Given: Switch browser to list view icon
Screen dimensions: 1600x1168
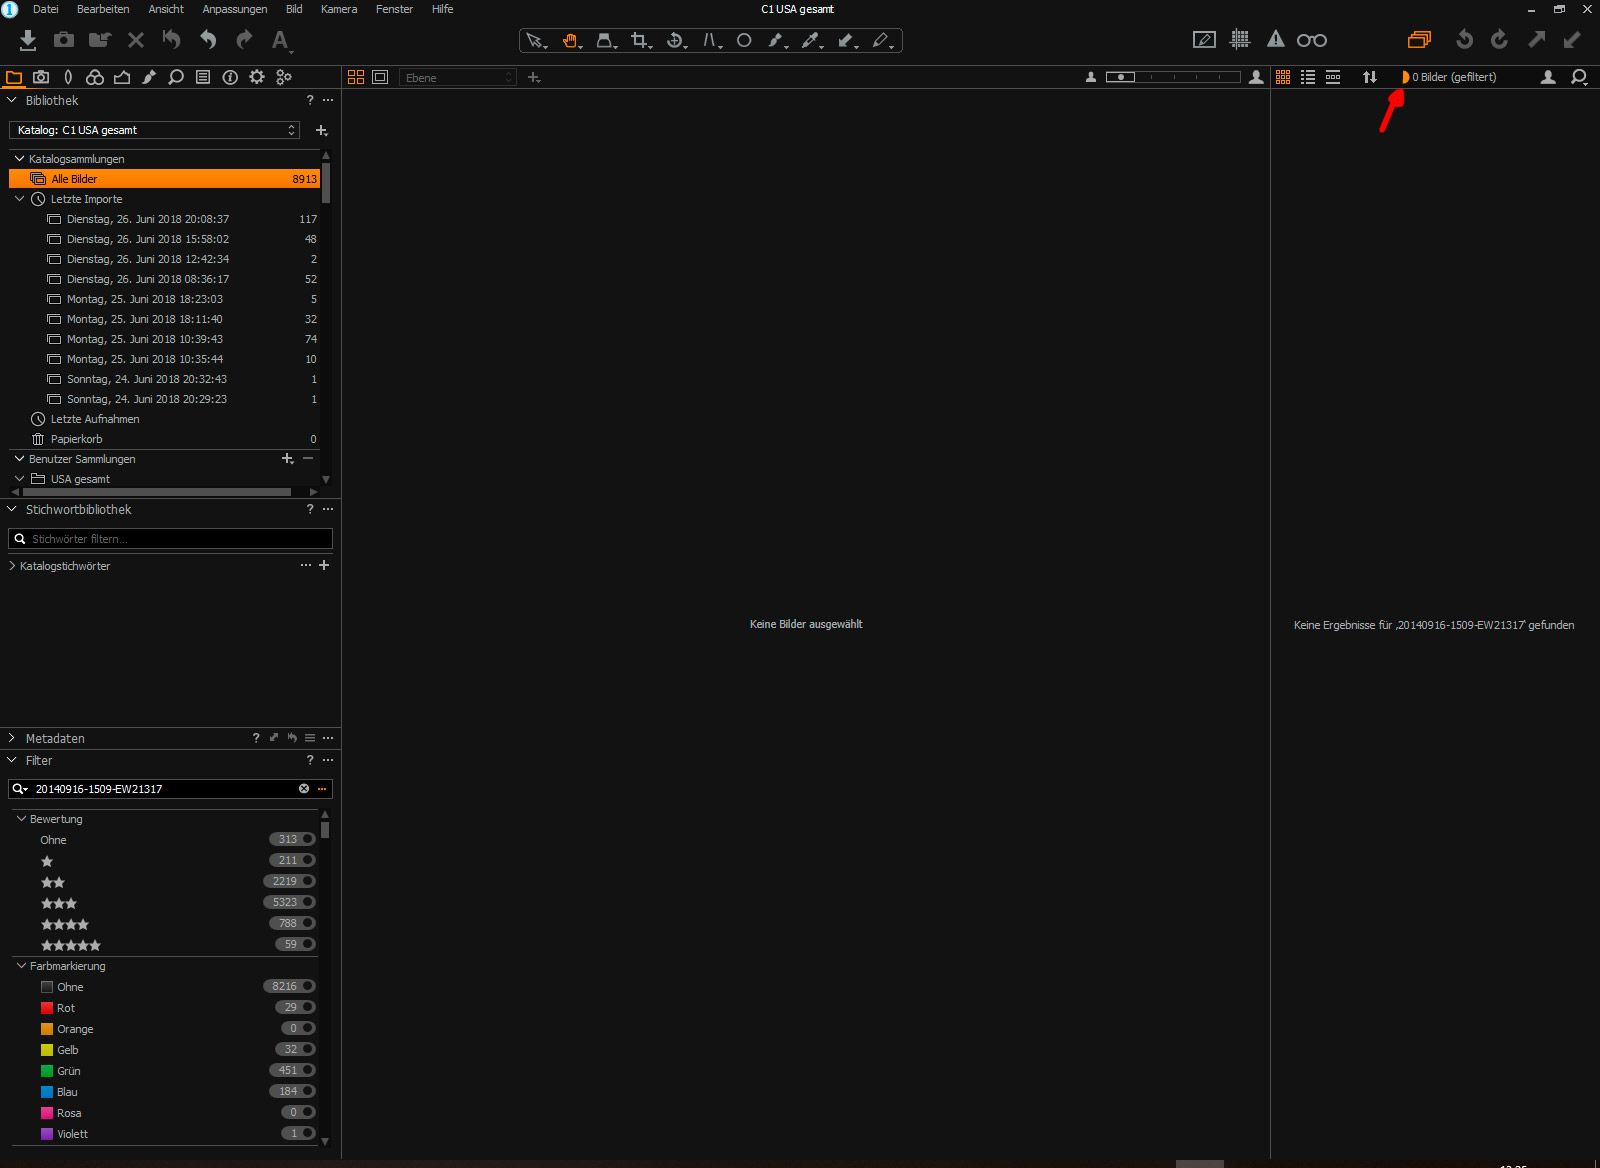Looking at the screenshot, I should (x=1308, y=77).
